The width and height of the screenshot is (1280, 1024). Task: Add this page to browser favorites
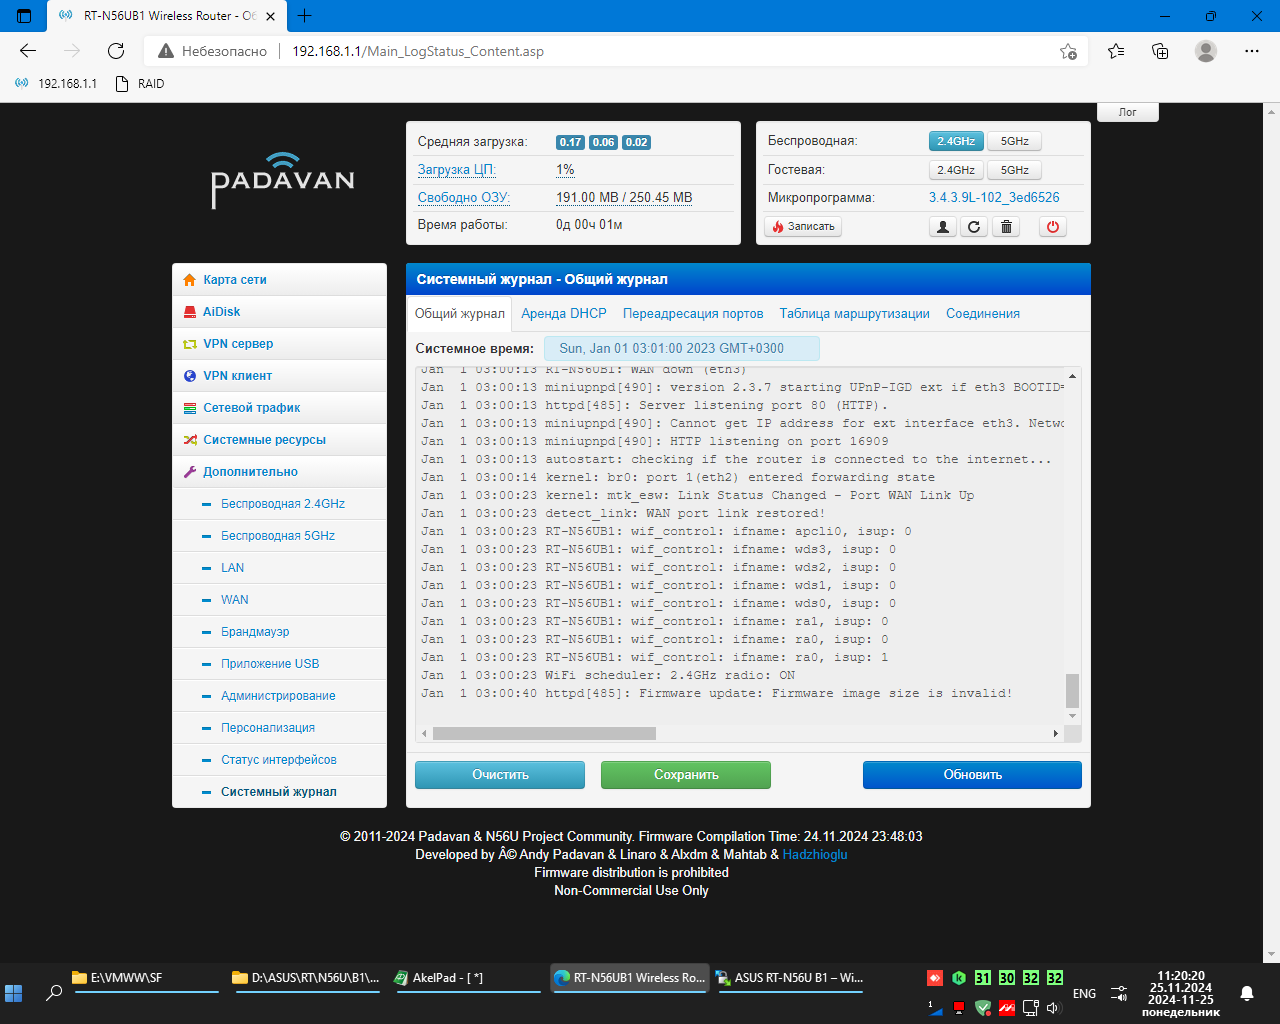click(x=1068, y=51)
